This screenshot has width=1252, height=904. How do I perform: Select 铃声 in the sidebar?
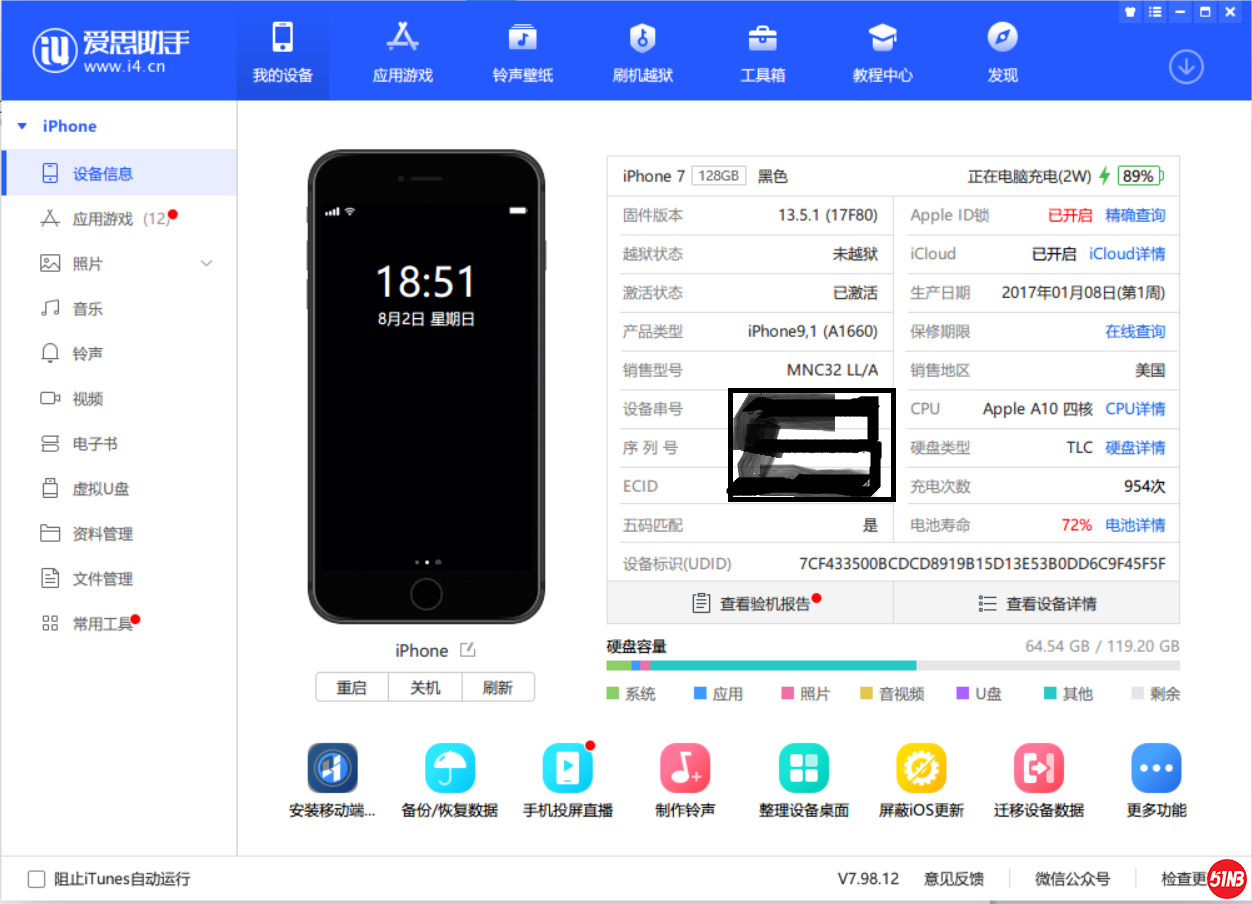tap(120, 353)
